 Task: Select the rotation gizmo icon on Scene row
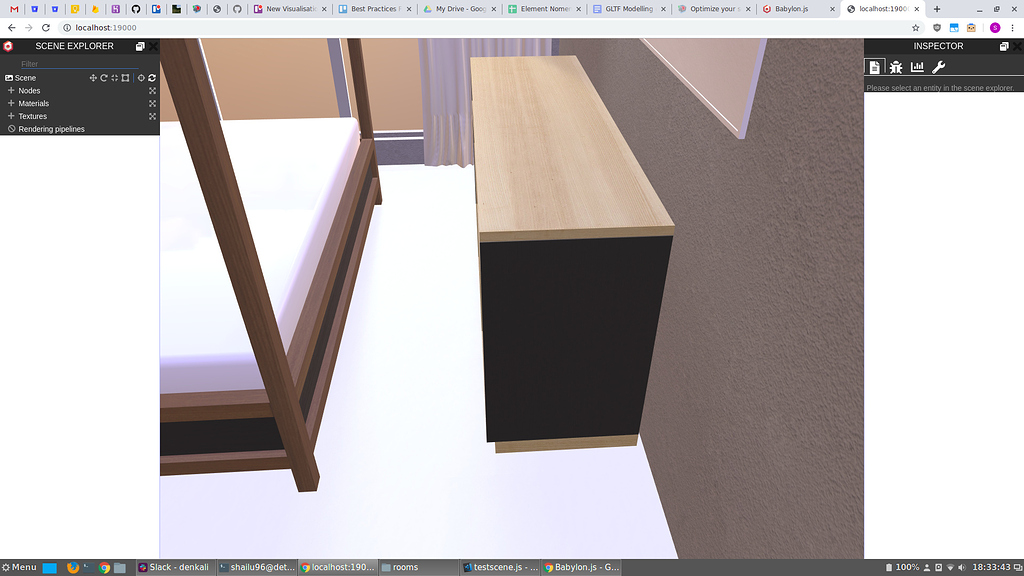104,78
